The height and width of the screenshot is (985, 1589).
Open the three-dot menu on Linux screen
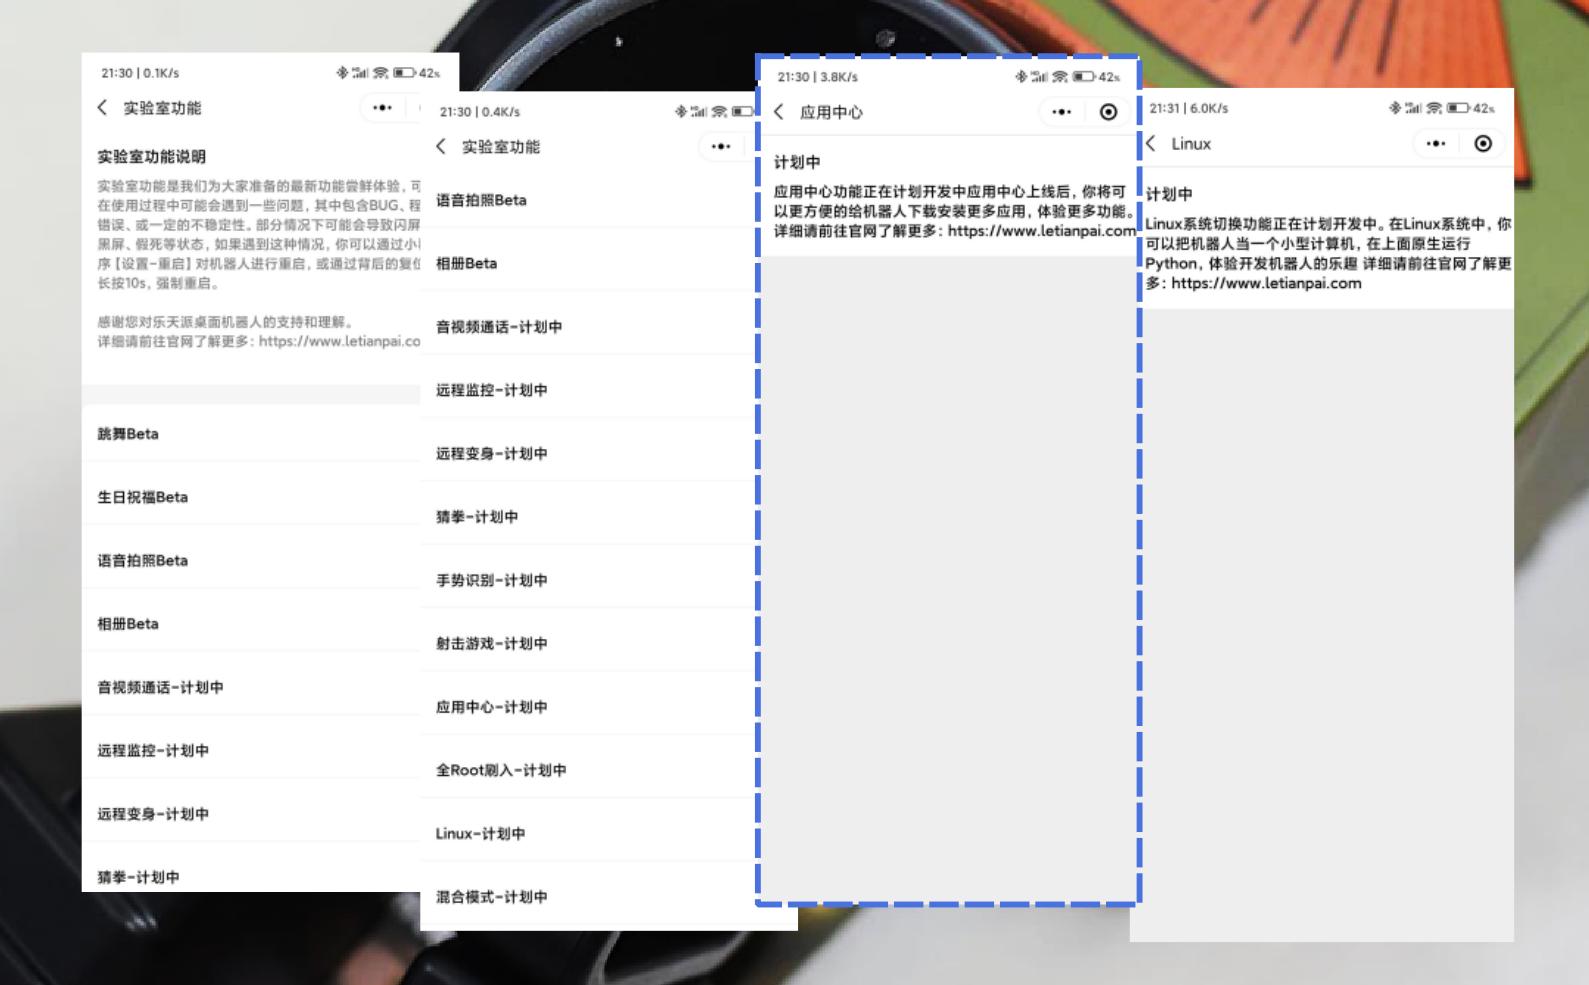click(x=1436, y=143)
